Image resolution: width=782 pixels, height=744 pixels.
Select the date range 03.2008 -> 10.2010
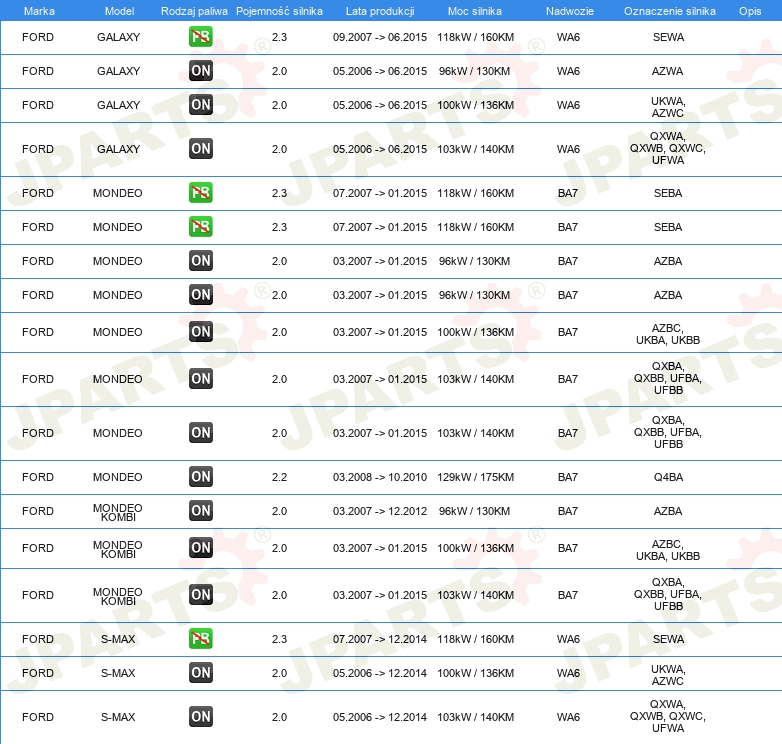point(380,477)
